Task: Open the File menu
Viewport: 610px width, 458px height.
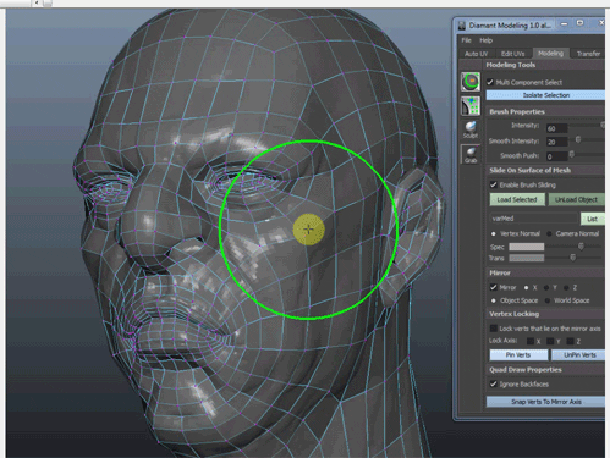Action: point(466,40)
